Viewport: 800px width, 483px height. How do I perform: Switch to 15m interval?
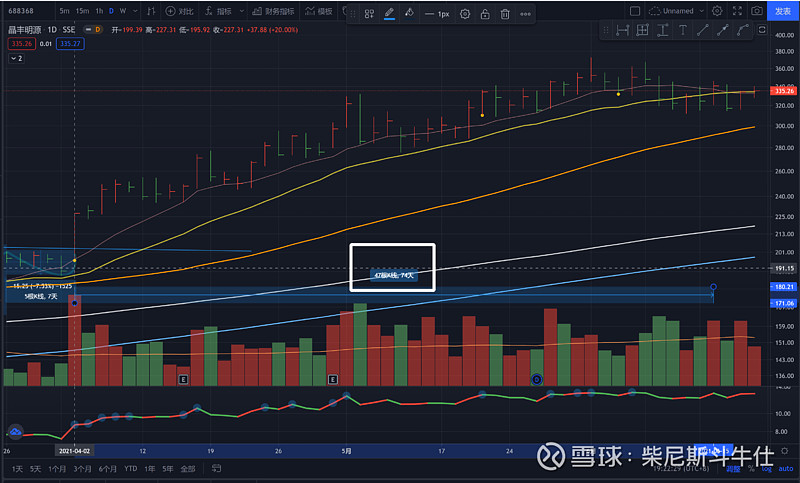pos(82,11)
